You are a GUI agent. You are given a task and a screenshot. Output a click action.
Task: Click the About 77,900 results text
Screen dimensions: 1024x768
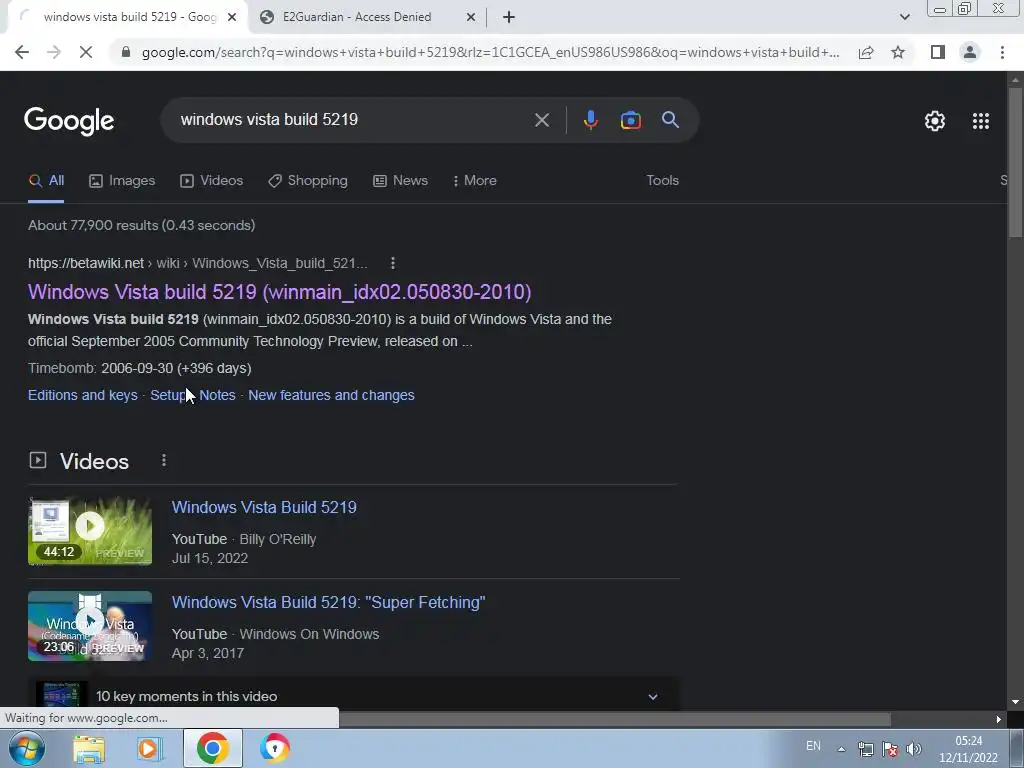[142, 225]
